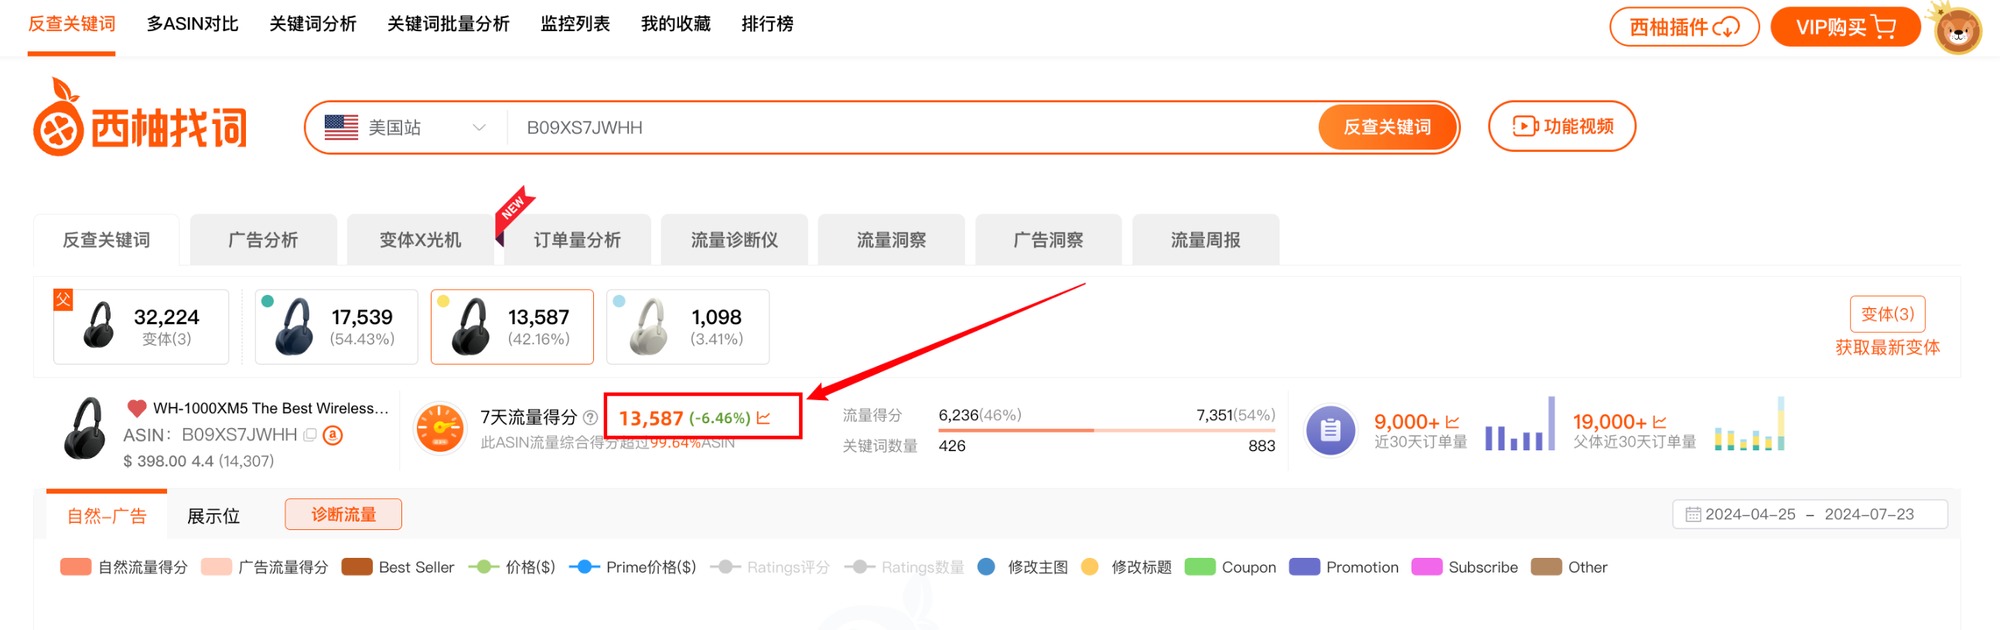The width and height of the screenshot is (2000, 630).
Task: Switch to the 广告分析 tab
Action: [x=263, y=240]
